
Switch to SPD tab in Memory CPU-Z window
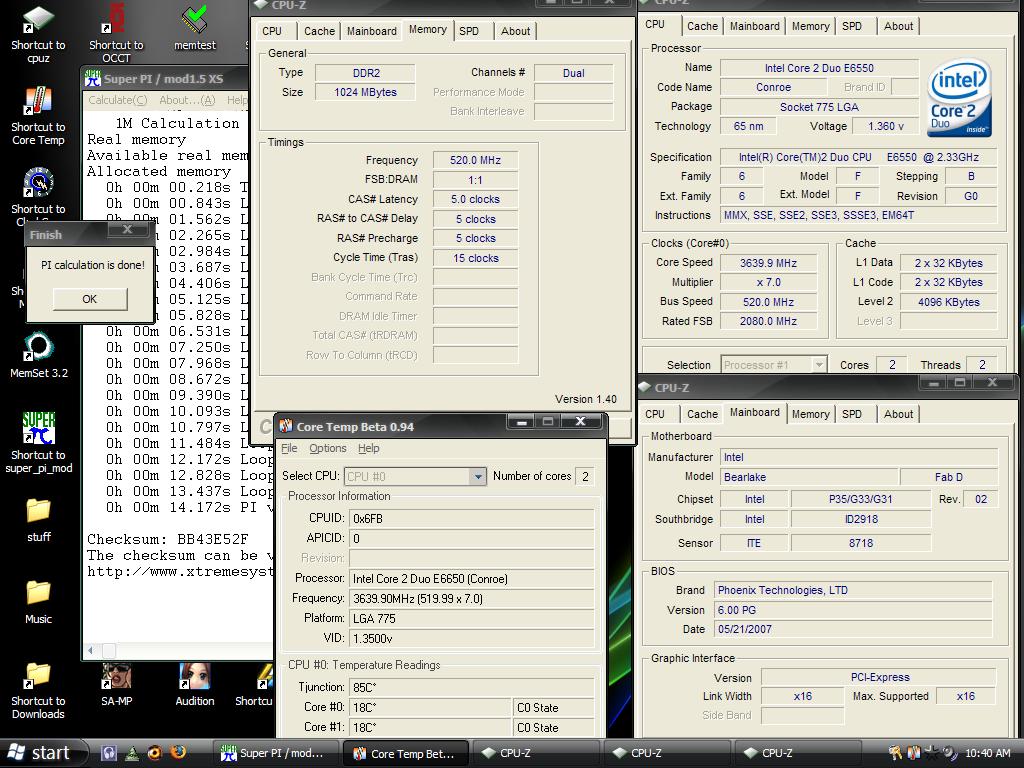[469, 31]
